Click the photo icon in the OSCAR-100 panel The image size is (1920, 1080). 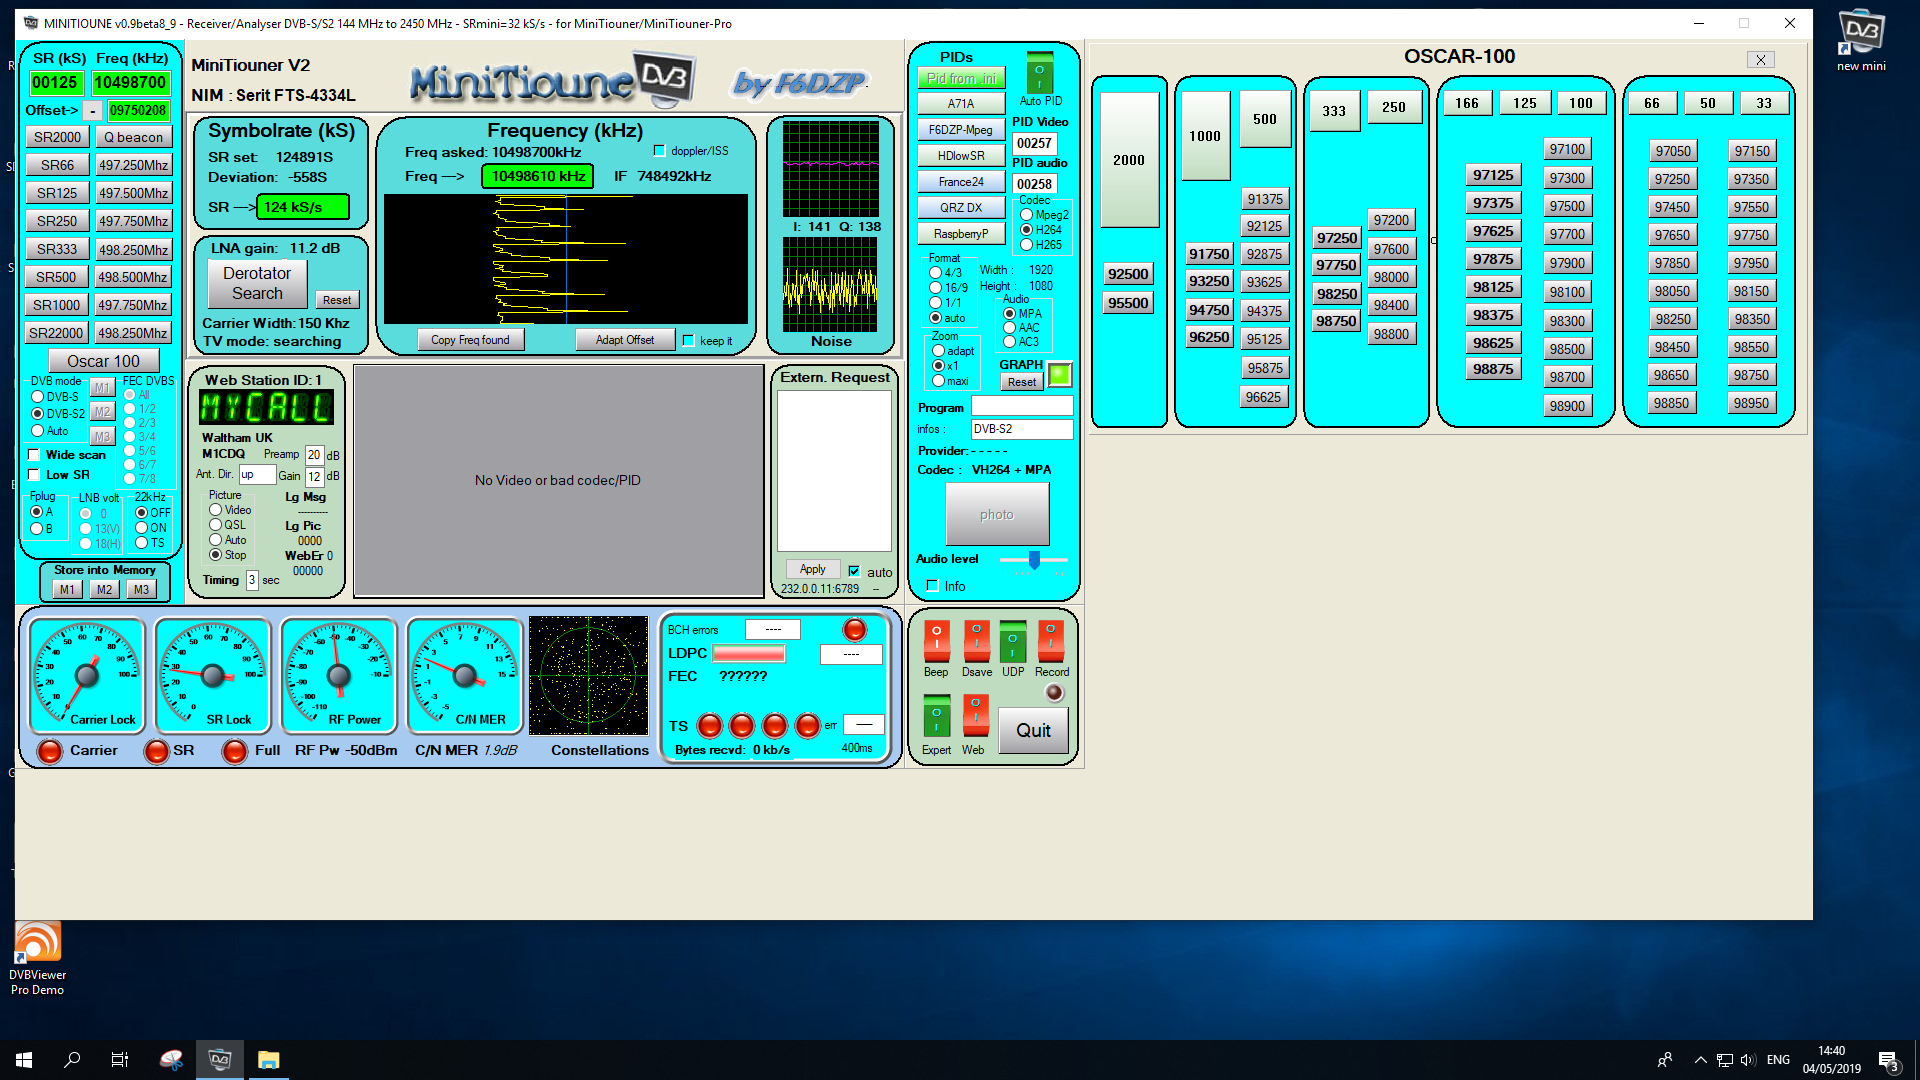[x=997, y=514]
